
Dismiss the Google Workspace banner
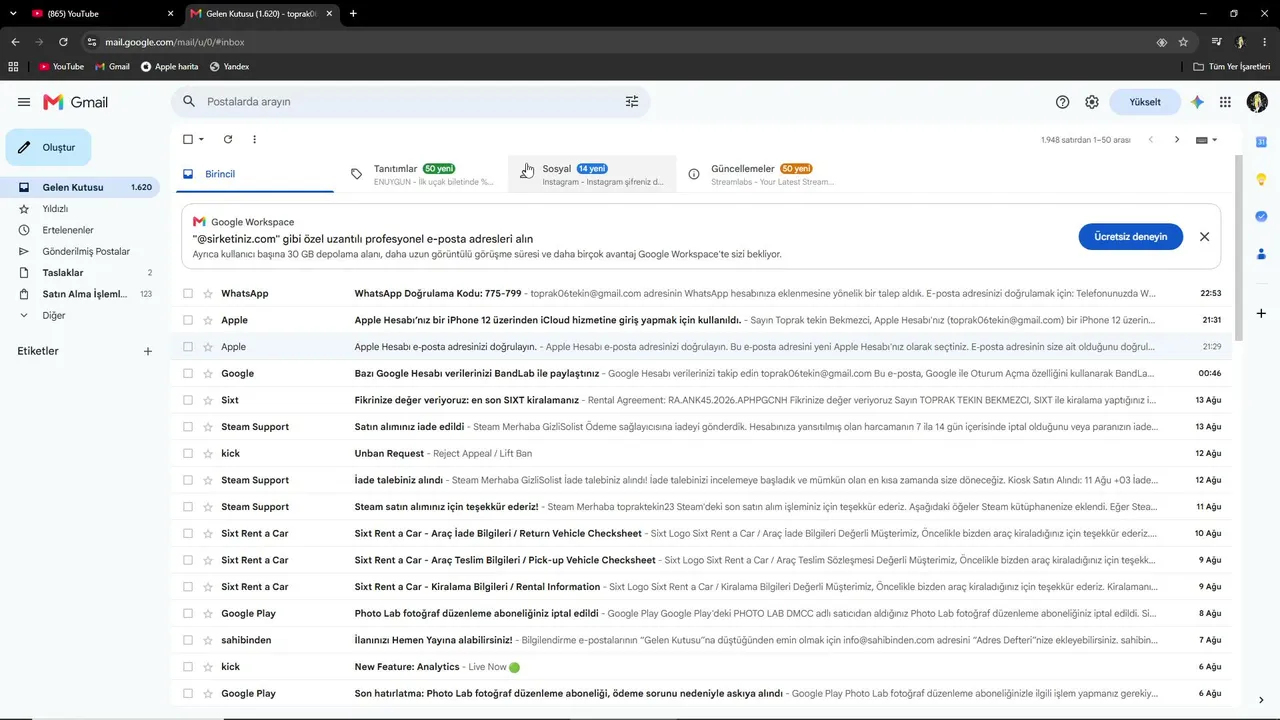click(1204, 237)
